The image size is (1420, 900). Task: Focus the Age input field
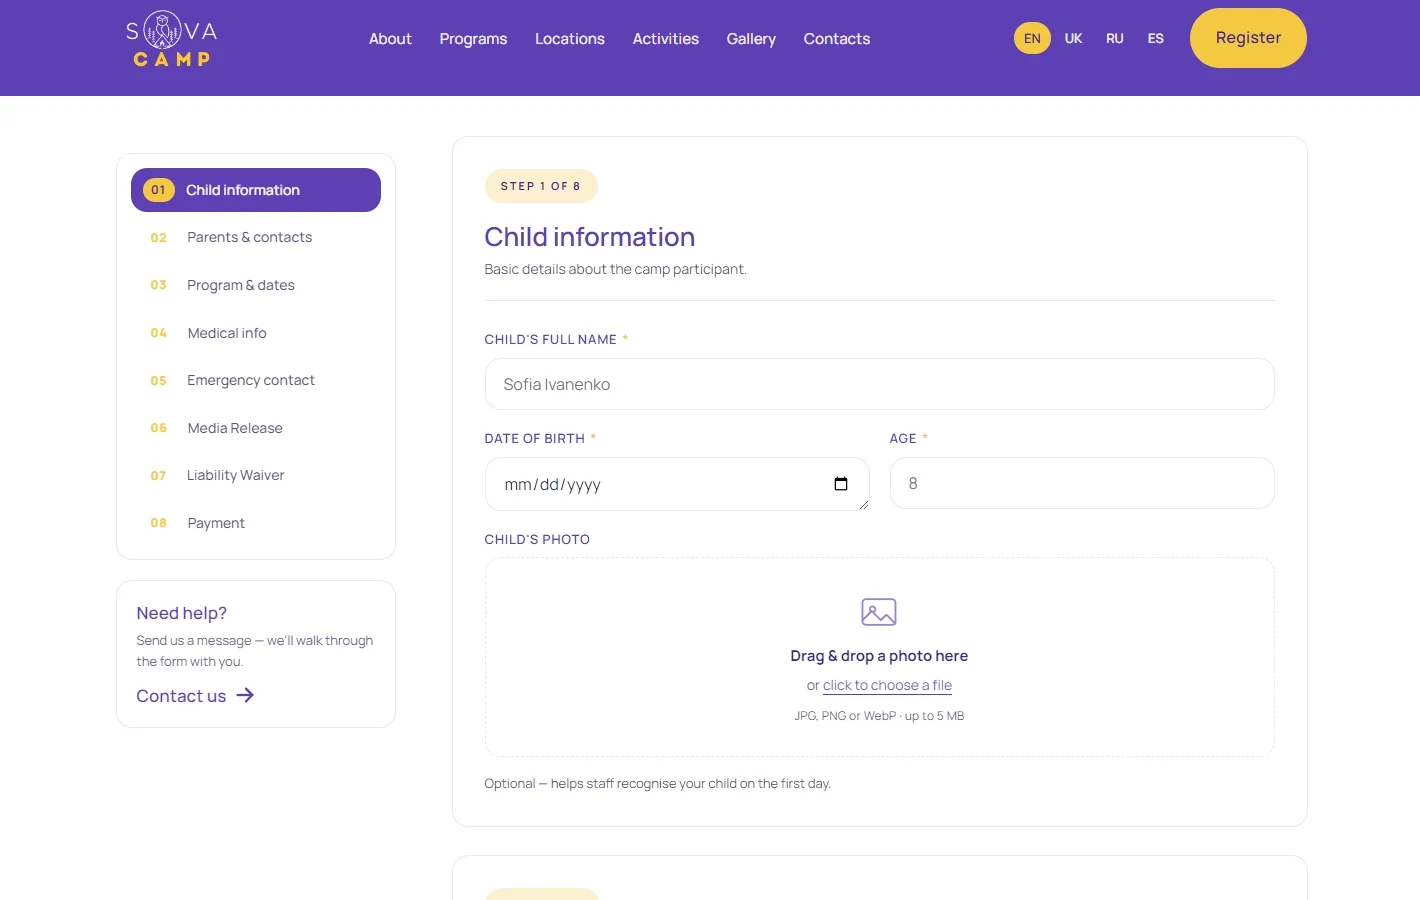[1082, 483]
